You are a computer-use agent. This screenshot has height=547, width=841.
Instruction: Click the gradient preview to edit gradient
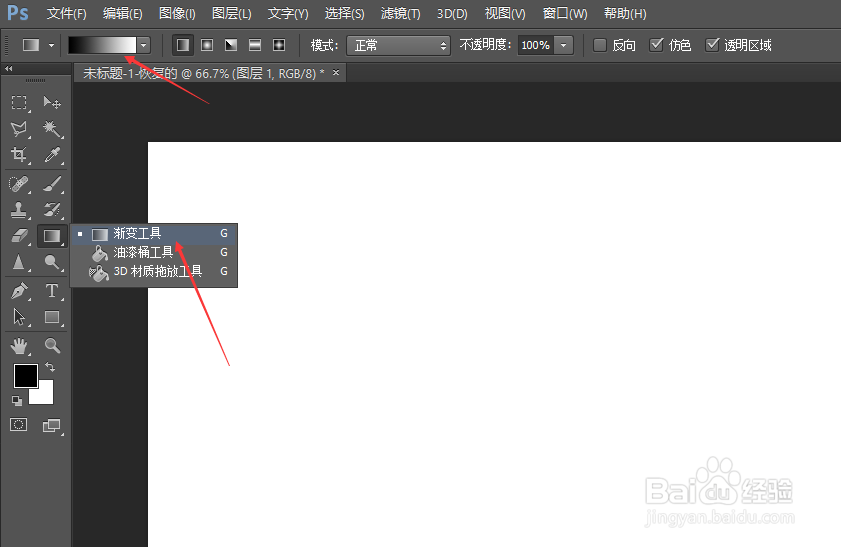point(102,46)
